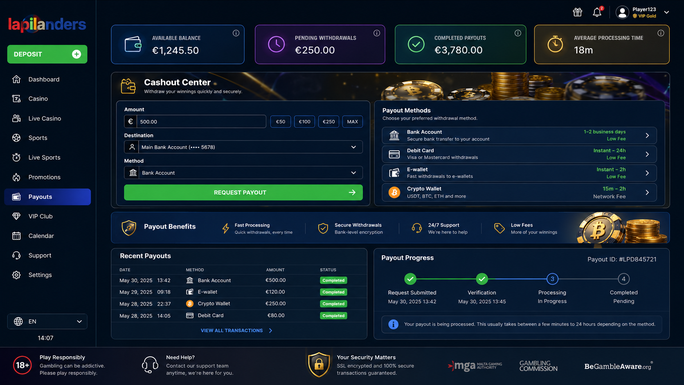Go to Dashboard in sidebar

47,79
